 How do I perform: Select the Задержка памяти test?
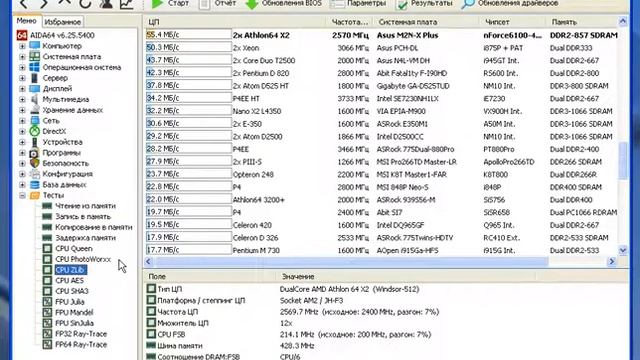(85, 238)
